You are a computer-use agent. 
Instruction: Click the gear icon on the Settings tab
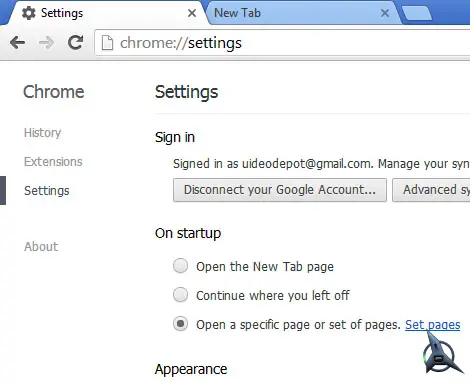29,13
